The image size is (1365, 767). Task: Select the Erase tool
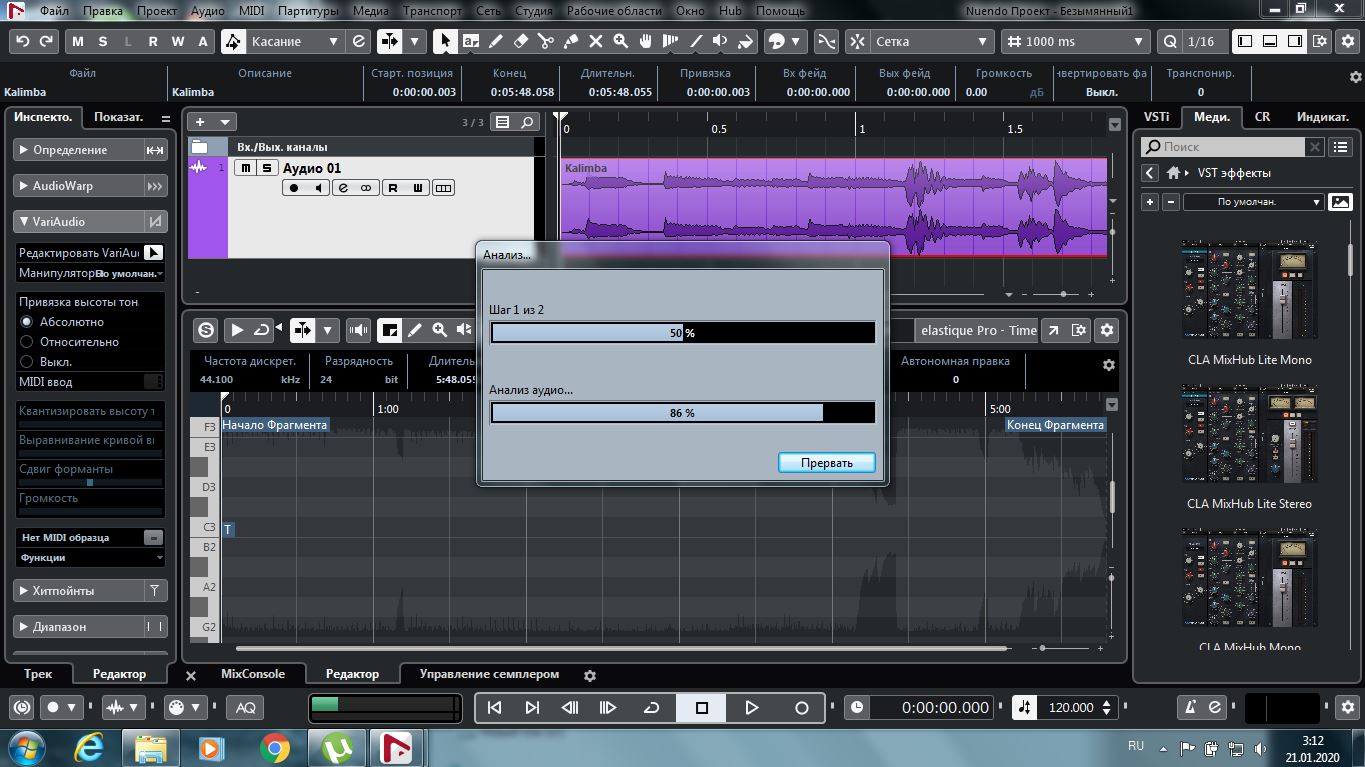pos(521,41)
